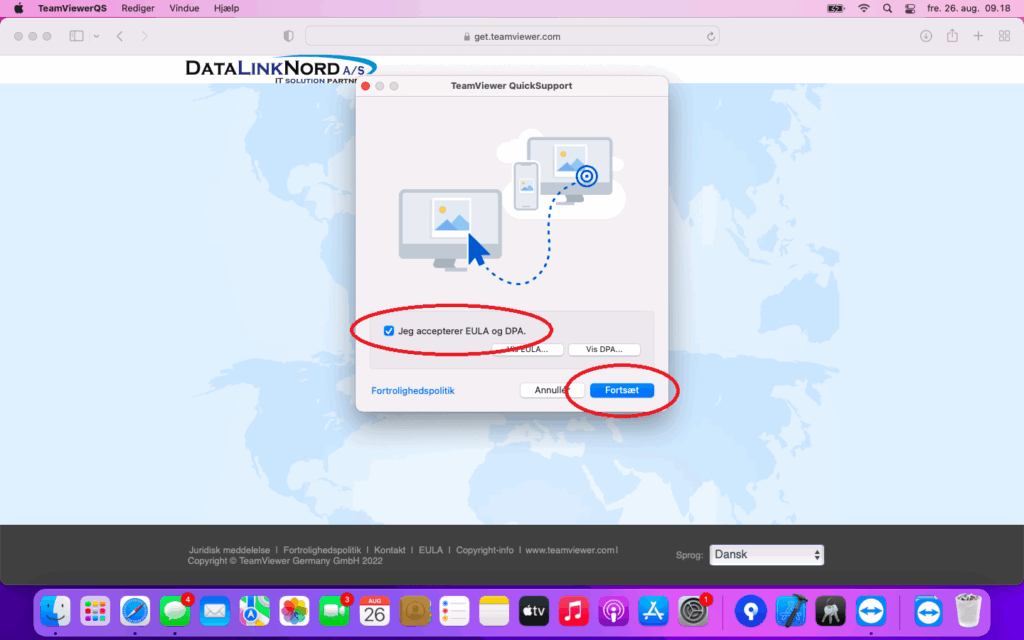Show tab overview grid icon
This screenshot has width=1024, height=640.
click(1004, 36)
